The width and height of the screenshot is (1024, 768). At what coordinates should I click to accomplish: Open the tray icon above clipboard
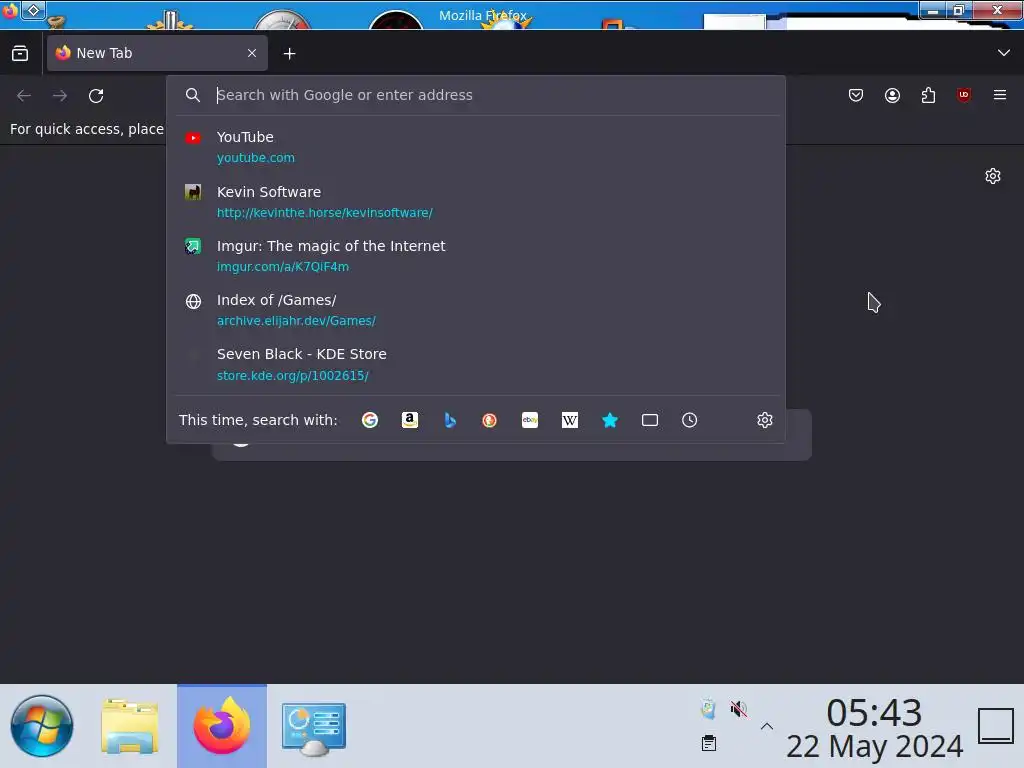pos(708,709)
